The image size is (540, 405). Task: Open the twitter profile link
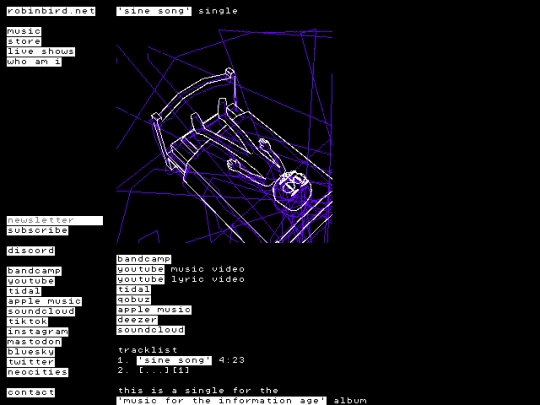click(x=31, y=362)
